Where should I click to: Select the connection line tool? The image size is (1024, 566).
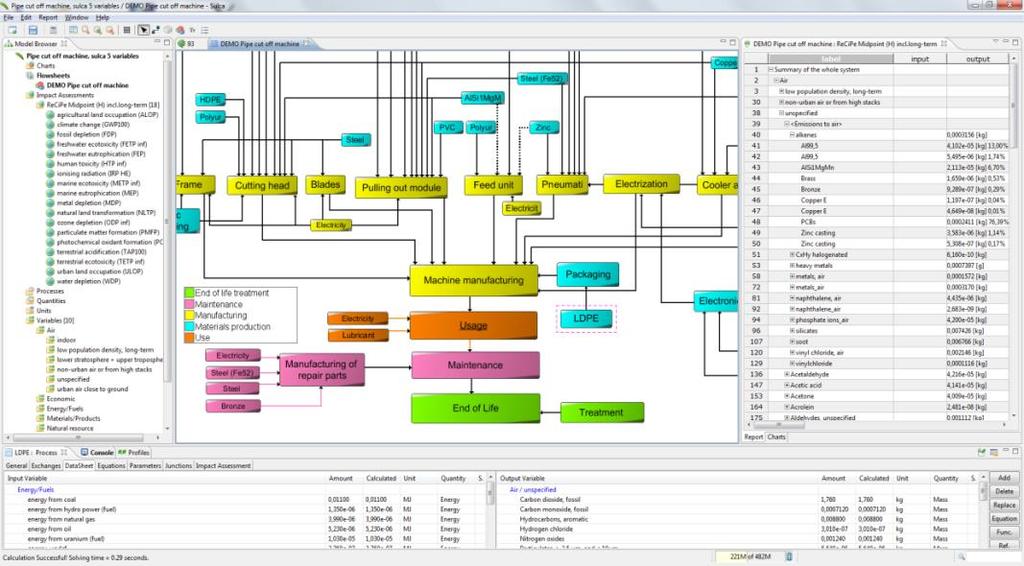[155, 30]
